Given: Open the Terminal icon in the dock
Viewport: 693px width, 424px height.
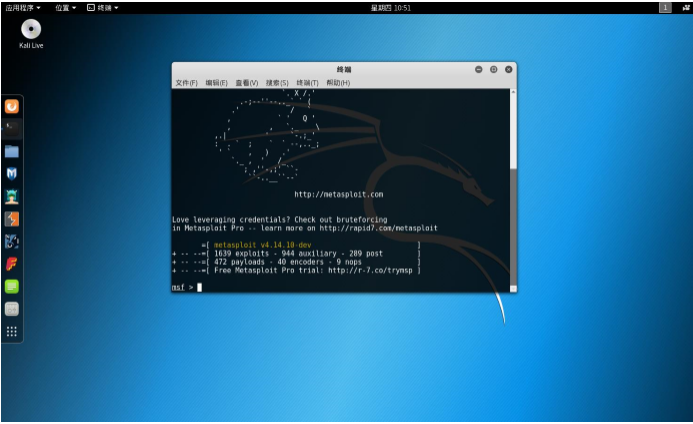Looking at the screenshot, I should point(12,129).
